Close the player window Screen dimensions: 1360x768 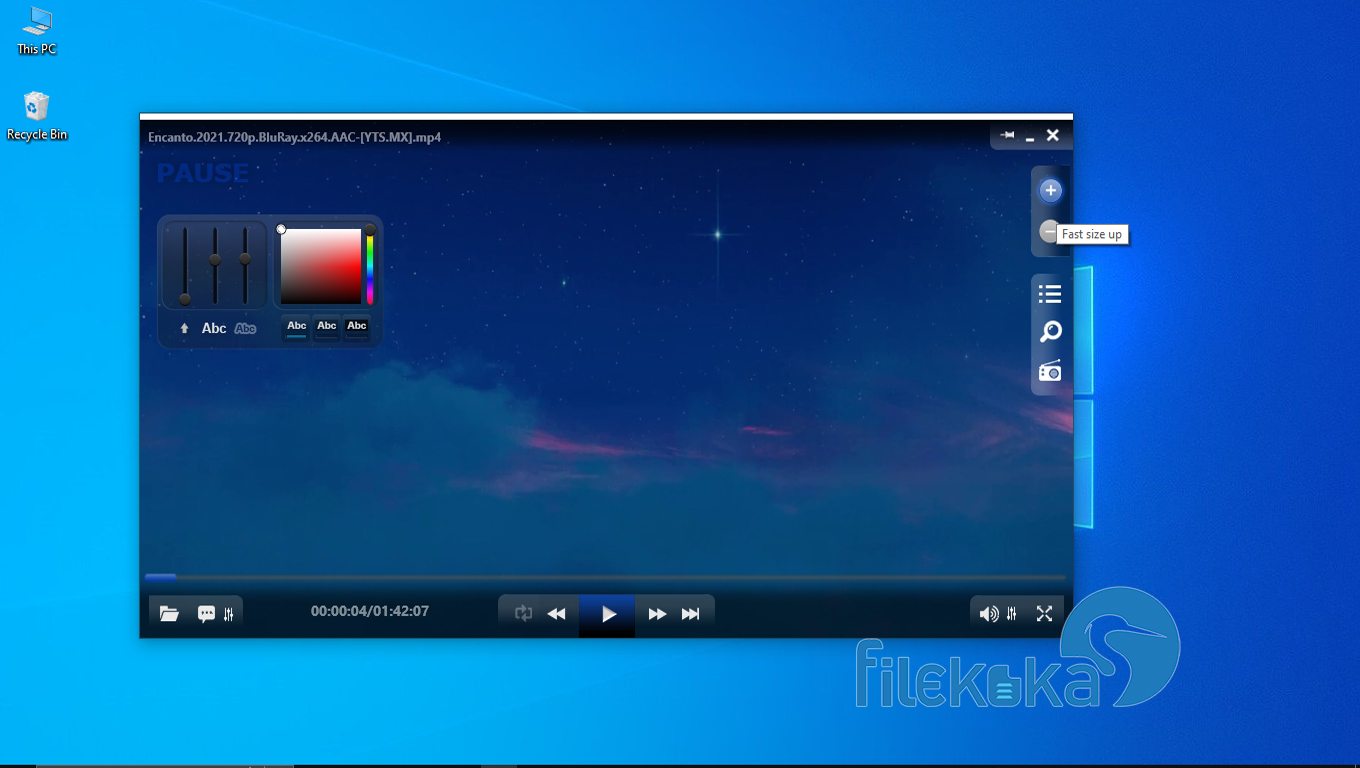[x=1053, y=135]
